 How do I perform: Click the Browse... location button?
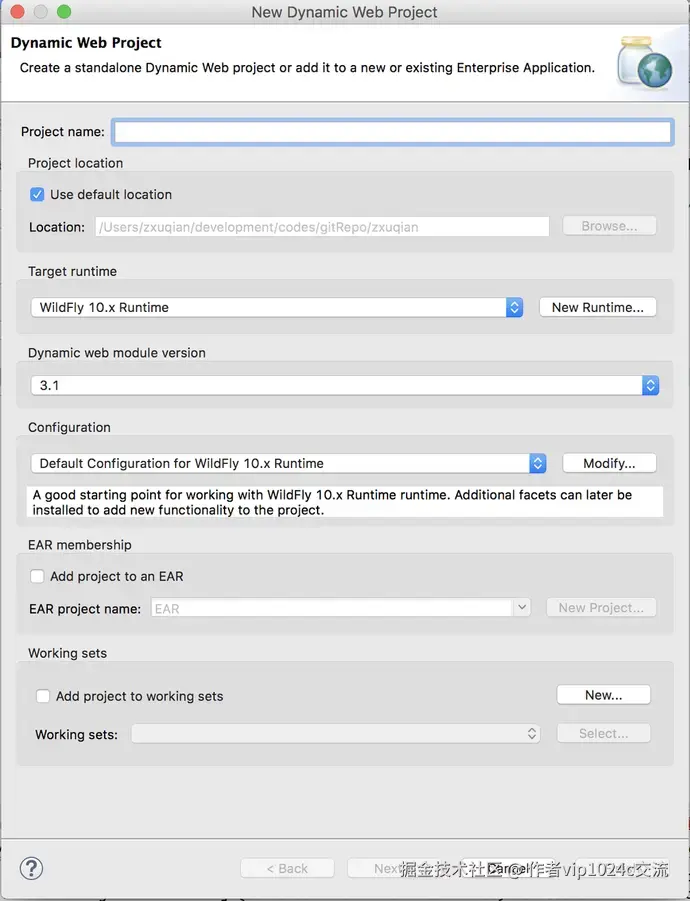[x=608, y=226]
